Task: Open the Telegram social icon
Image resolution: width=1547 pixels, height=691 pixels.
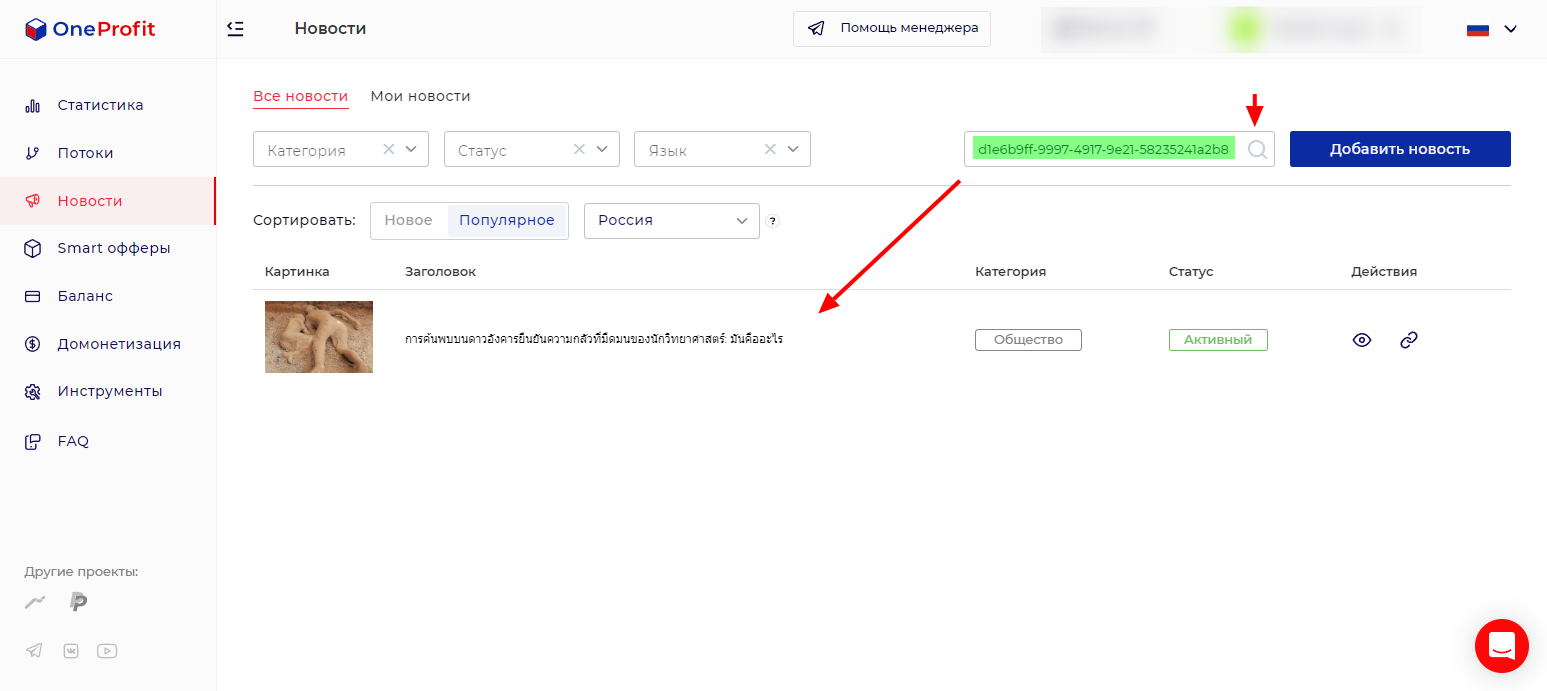Action: pyautogui.click(x=35, y=651)
